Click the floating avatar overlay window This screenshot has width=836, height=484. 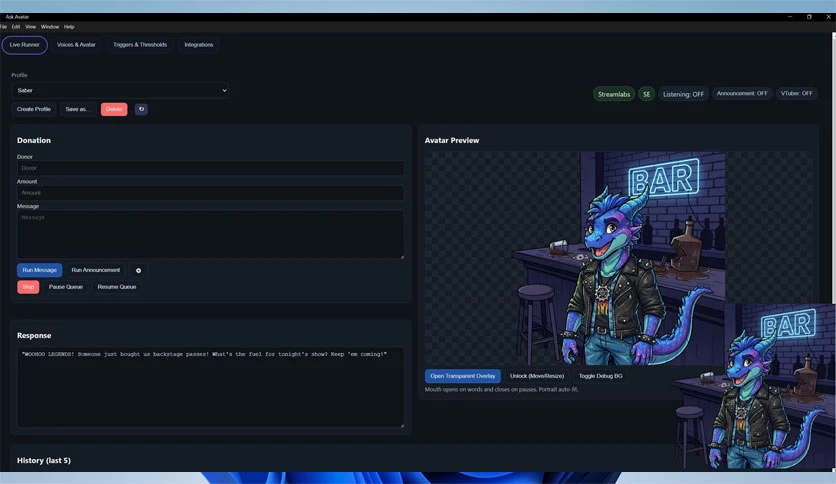tap(753, 386)
